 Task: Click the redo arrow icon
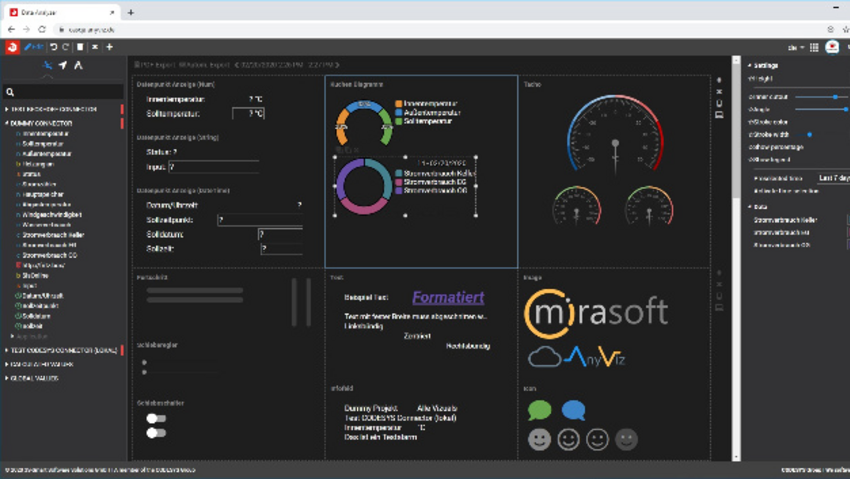[66, 47]
